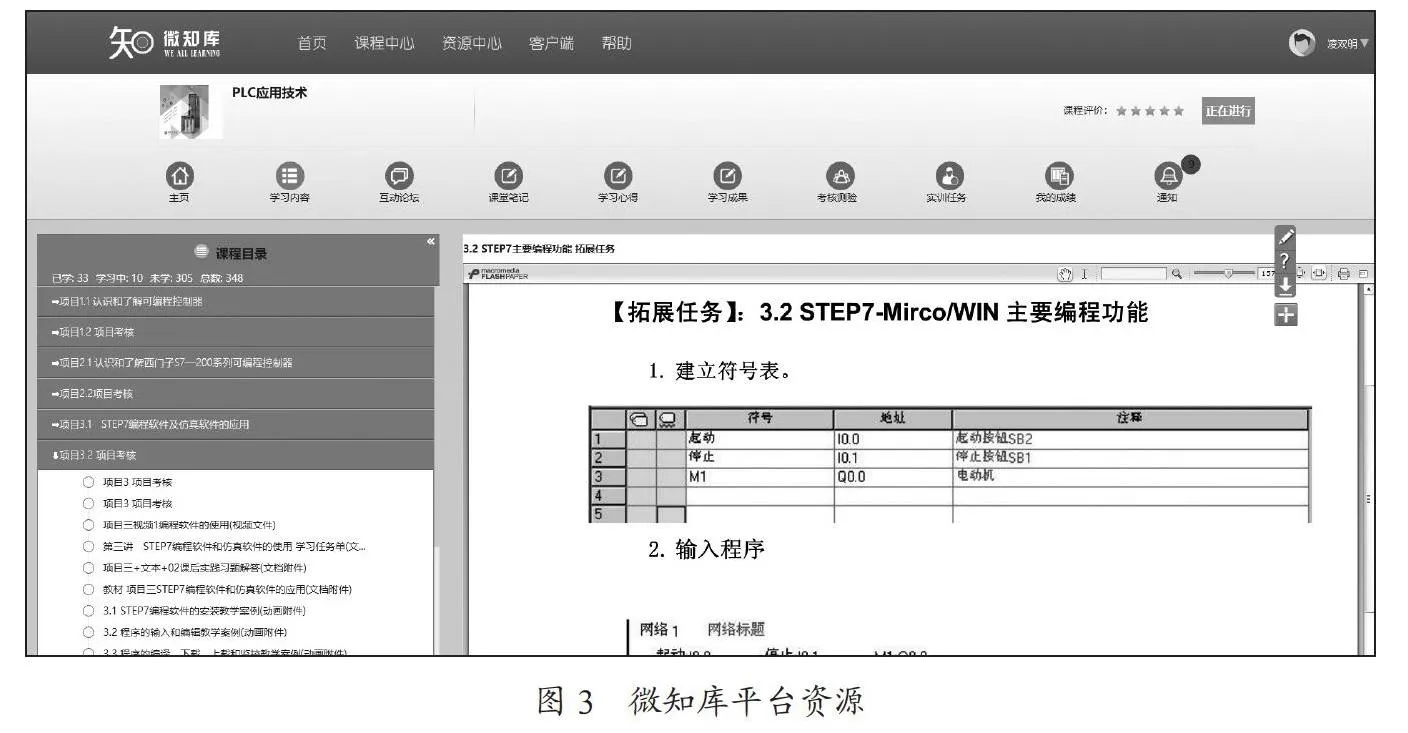Expand 项目3.1 STEP7编程软件及仿真软件的应用

236,424
